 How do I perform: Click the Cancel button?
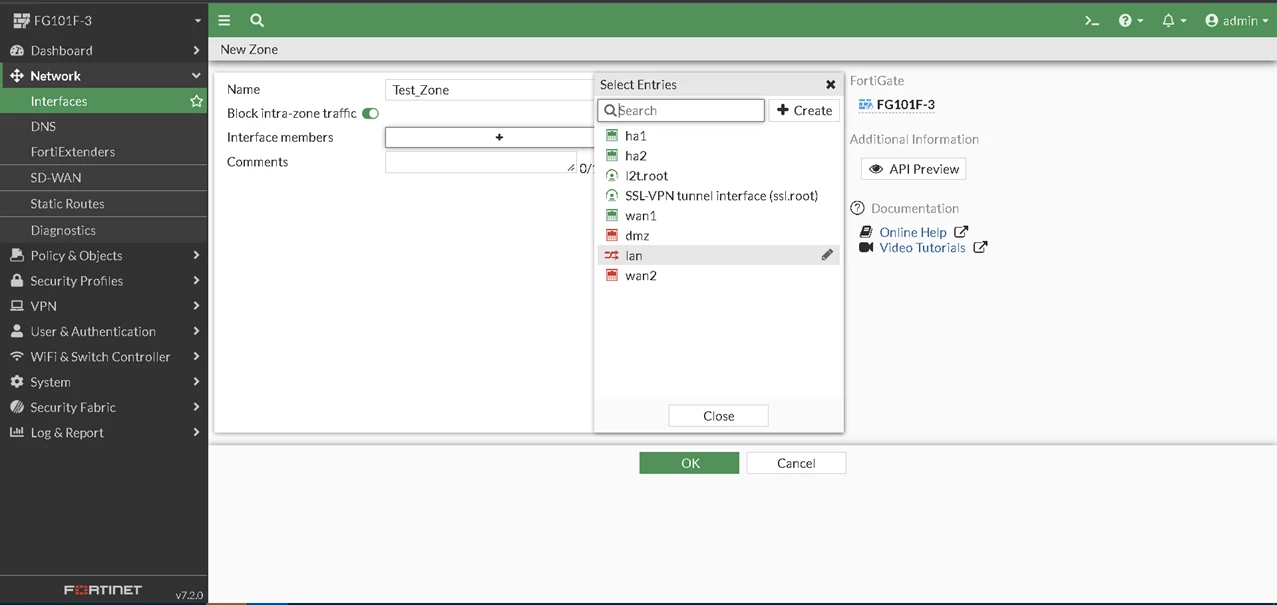pos(796,463)
